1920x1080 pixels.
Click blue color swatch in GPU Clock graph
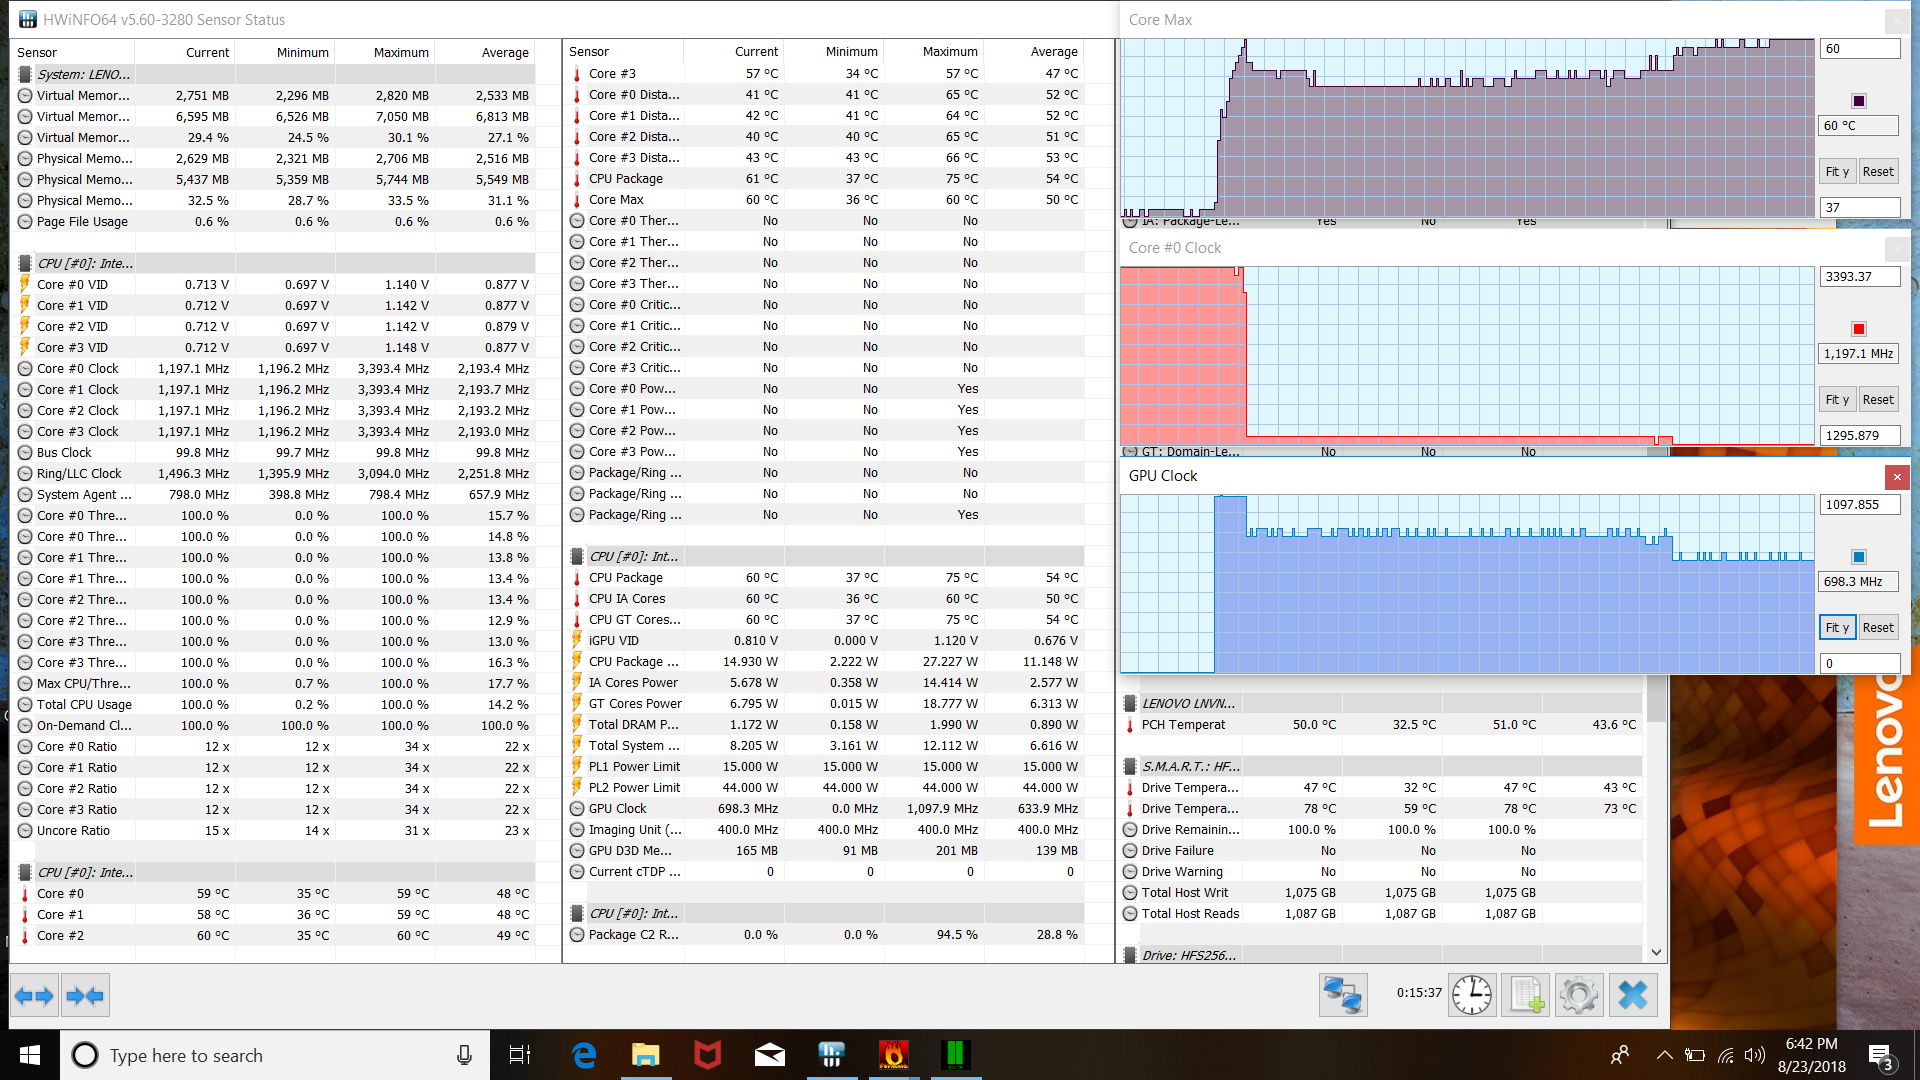point(1858,557)
